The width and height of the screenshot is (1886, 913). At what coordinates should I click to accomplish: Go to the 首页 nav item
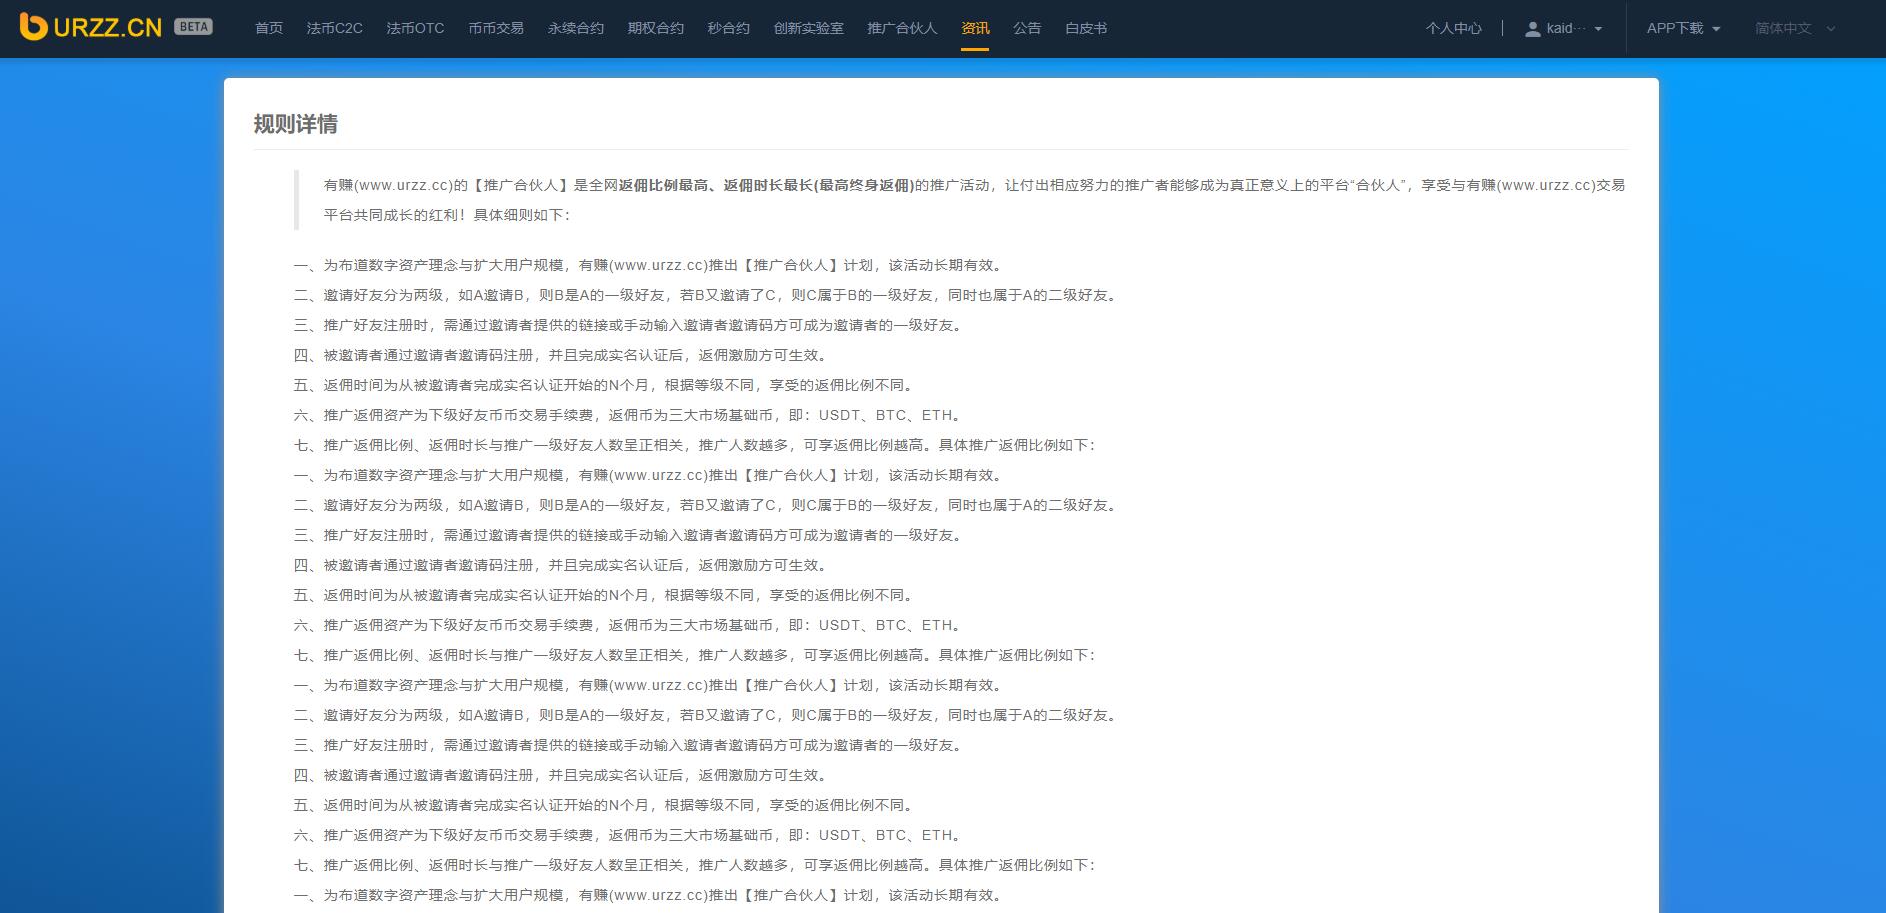269,28
